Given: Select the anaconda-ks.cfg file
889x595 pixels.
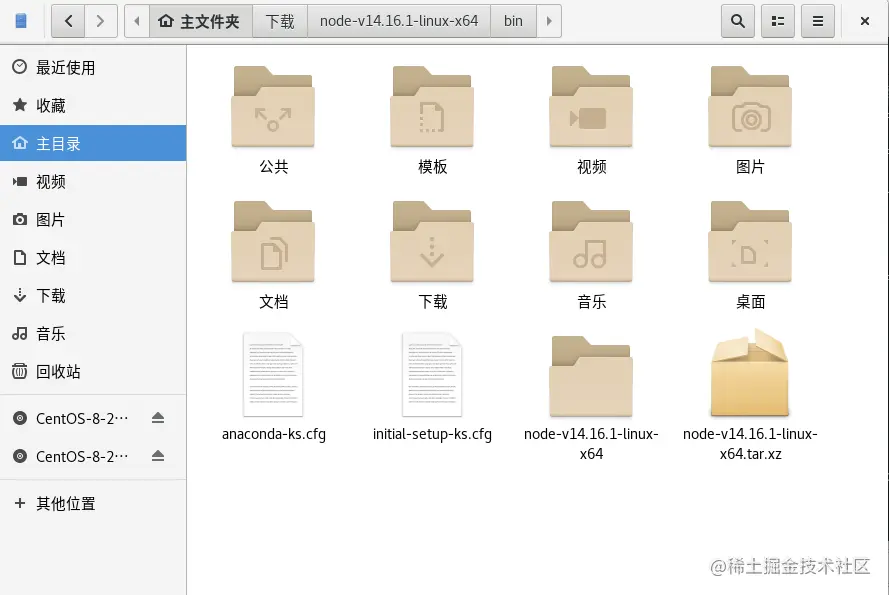Looking at the screenshot, I should (x=274, y=375).
